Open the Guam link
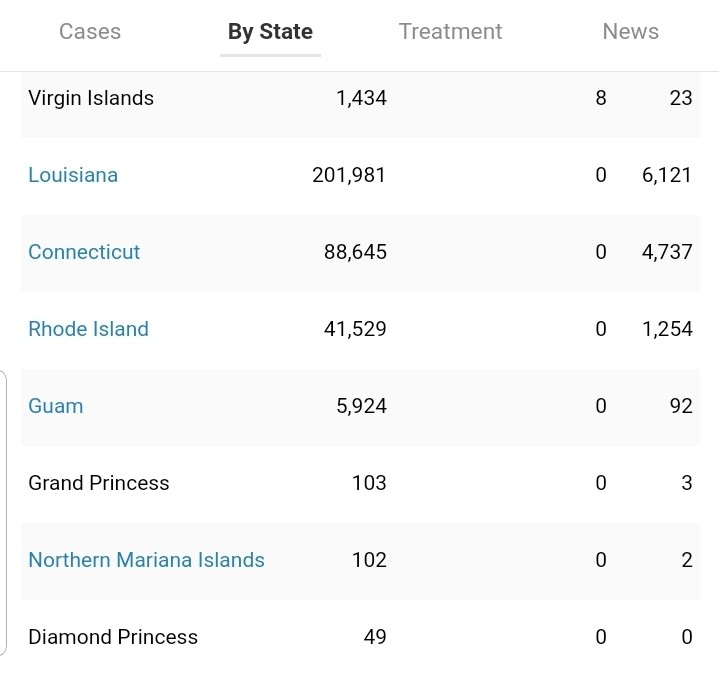719x691 pixels. 56,406
